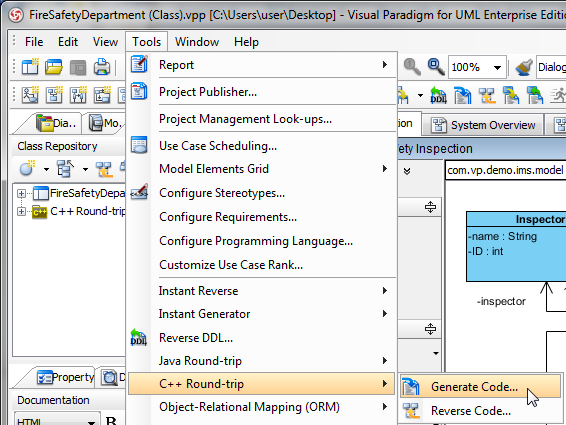The height and width of the screenshot is (425, 566).
Task: Click the Open Project folder icon
Action: 53,67
